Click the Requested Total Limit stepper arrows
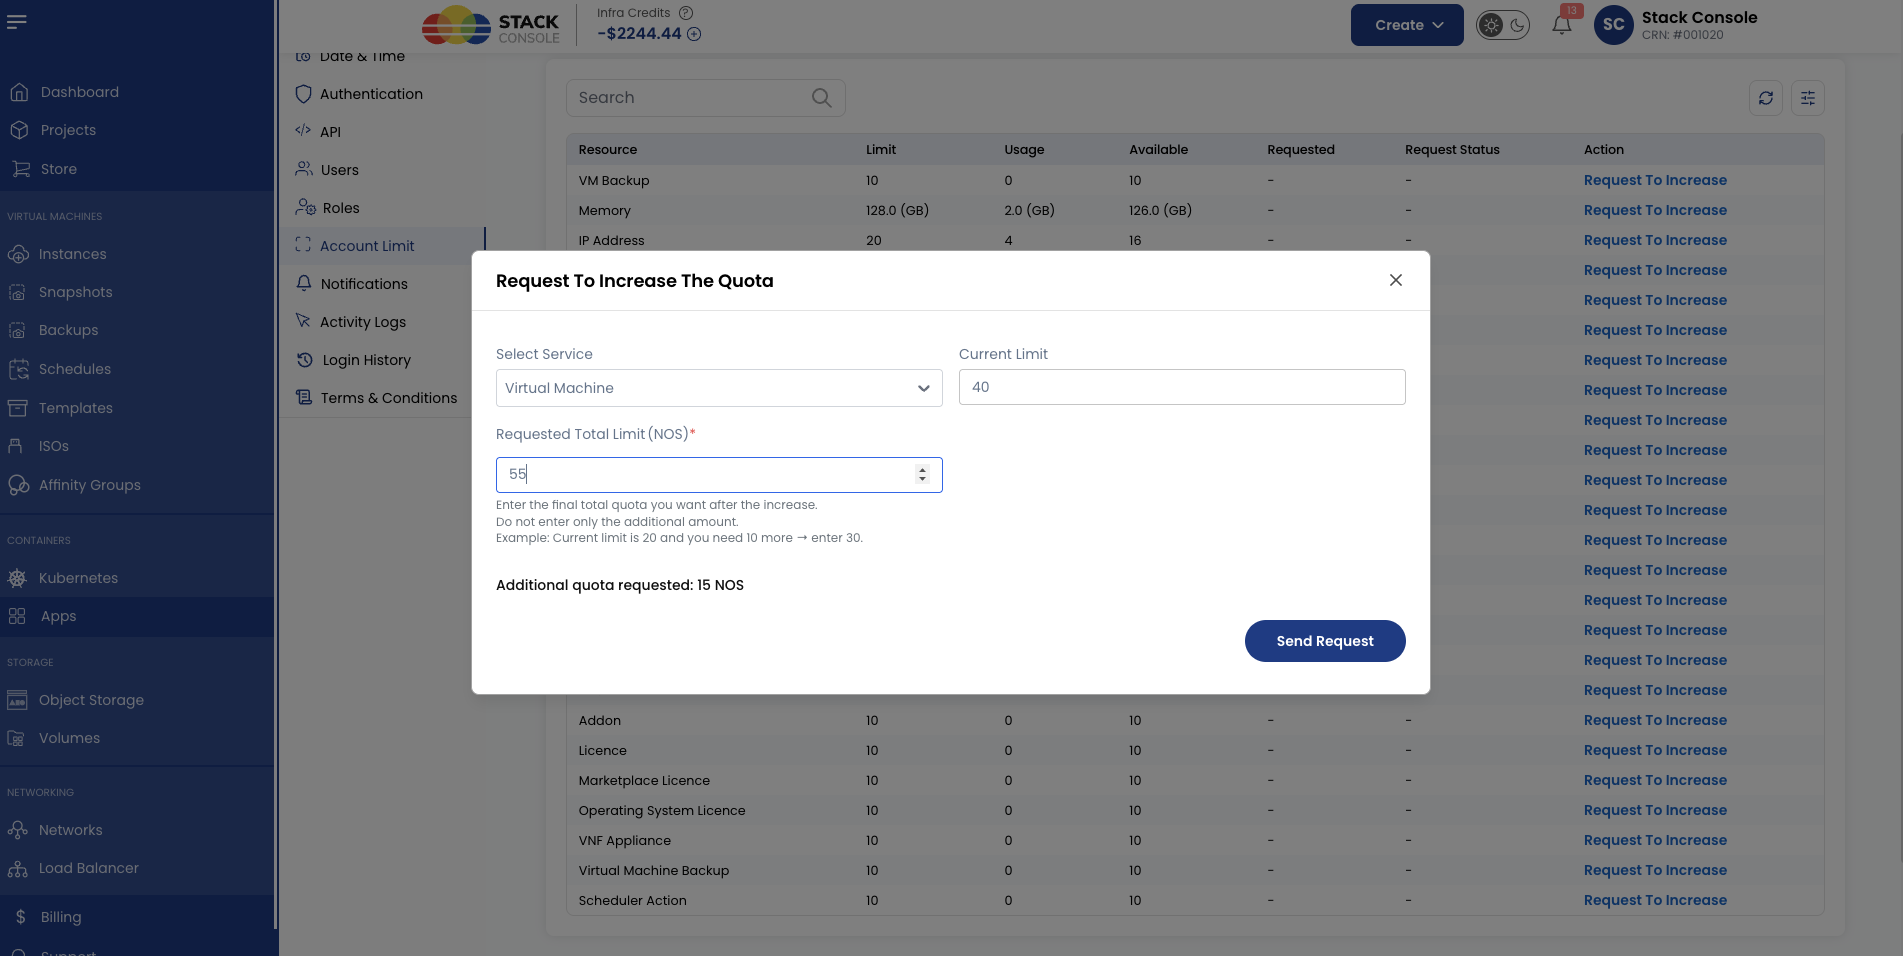This screenshot has height=956, width=1903. pyautogui.click(x=922, y=475)
